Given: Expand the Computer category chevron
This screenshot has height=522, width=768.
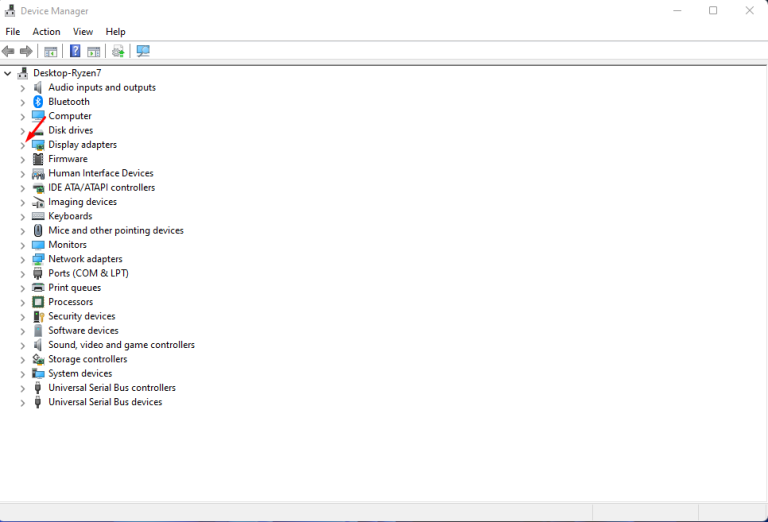Looking at the screenshot, I should tap(23, 117).
